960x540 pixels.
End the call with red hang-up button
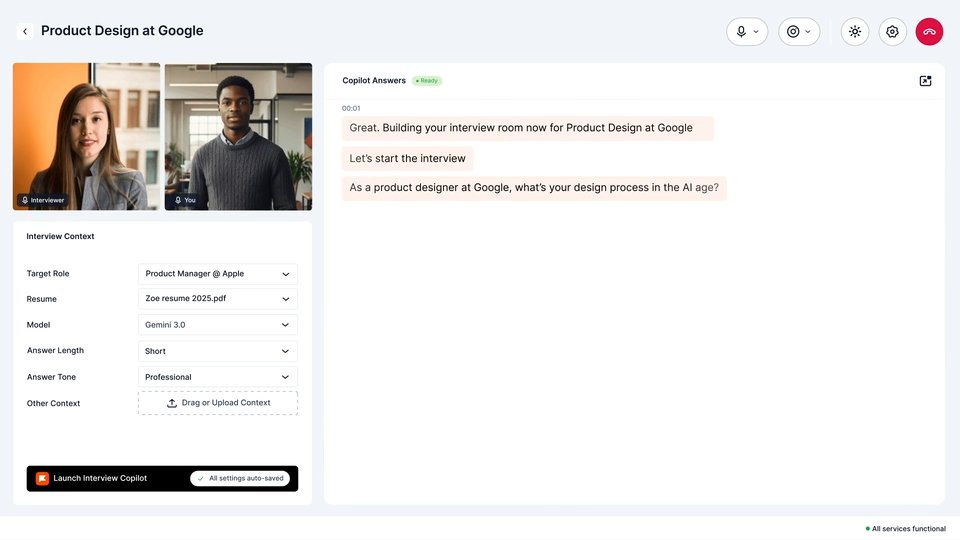pos(929,31)
